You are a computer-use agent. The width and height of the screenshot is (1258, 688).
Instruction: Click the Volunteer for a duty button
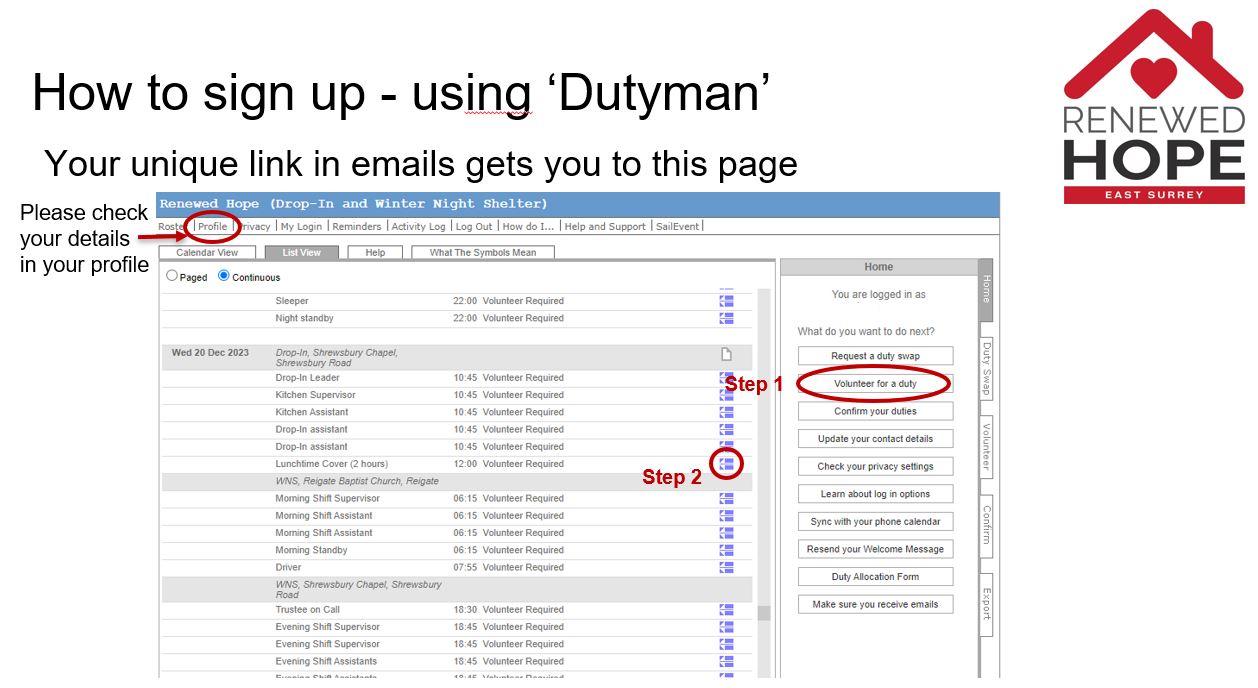(875, 384)
